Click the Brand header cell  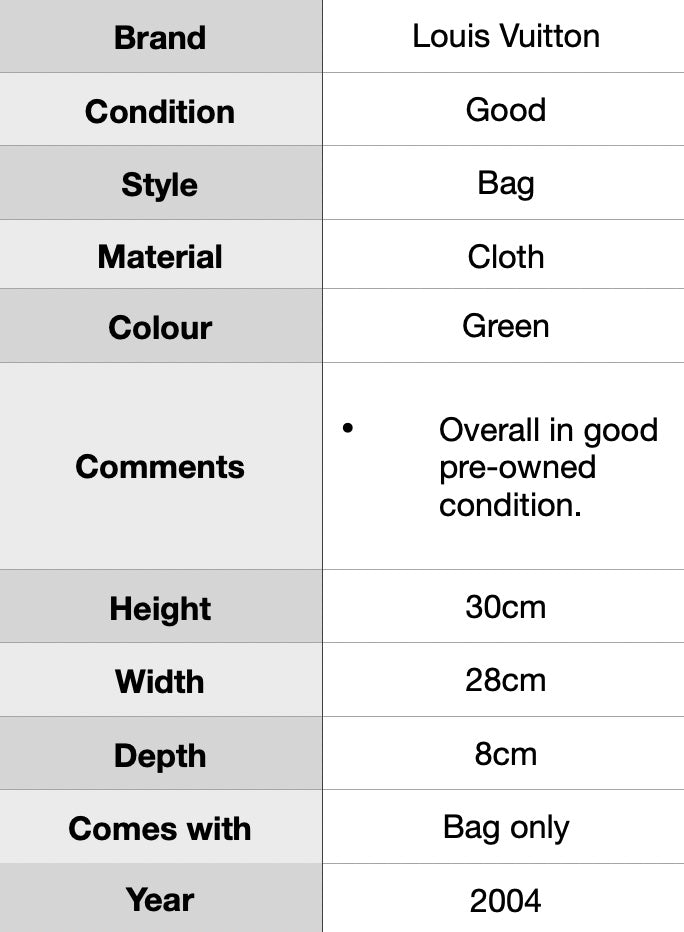coord(160,38)
